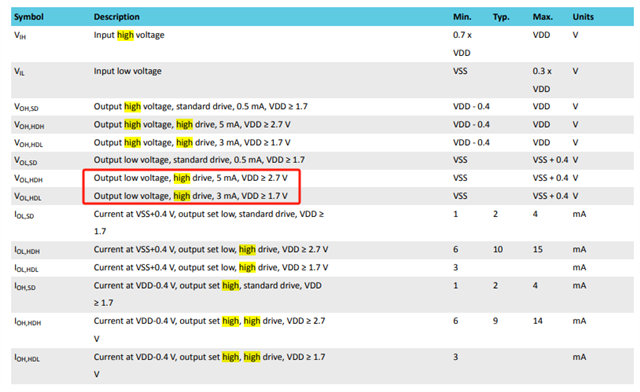The width and height of the screenshot is (640, 392).
Task: Select the VOH,SD symbol cell
Action: (26, 107)
